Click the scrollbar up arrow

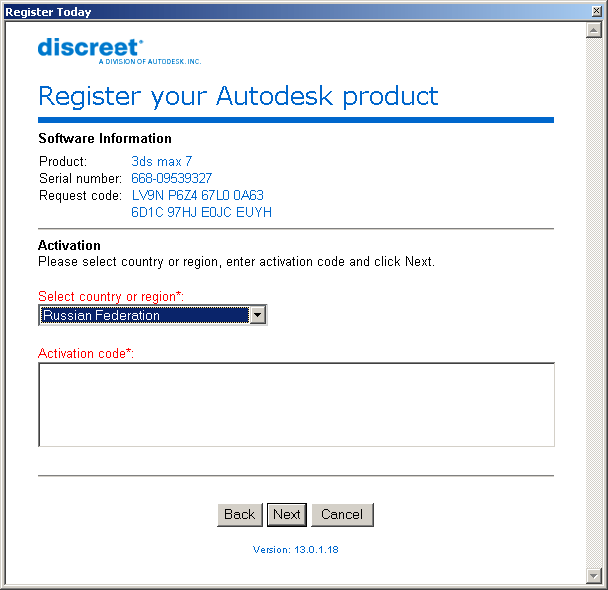pos(593,30)
